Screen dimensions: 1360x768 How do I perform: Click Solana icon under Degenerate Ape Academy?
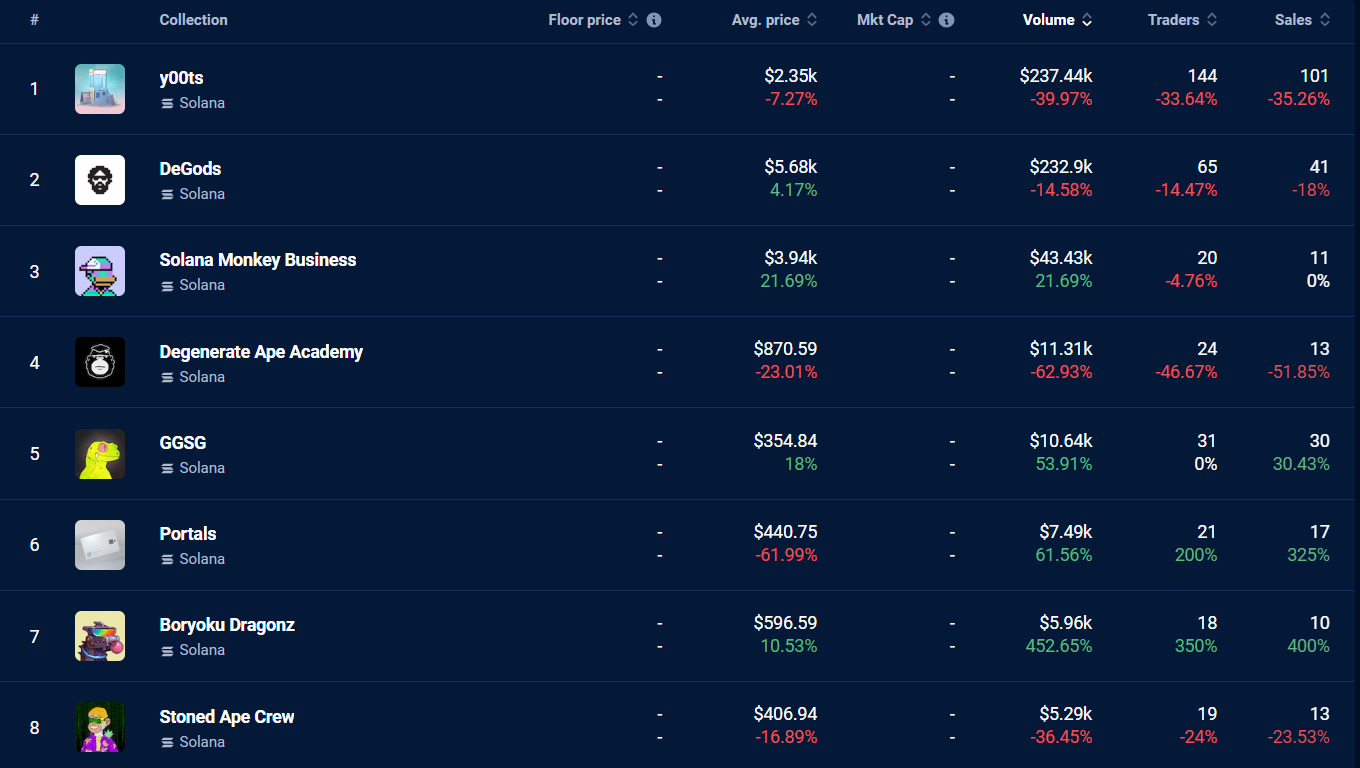[x=167, y=377]
